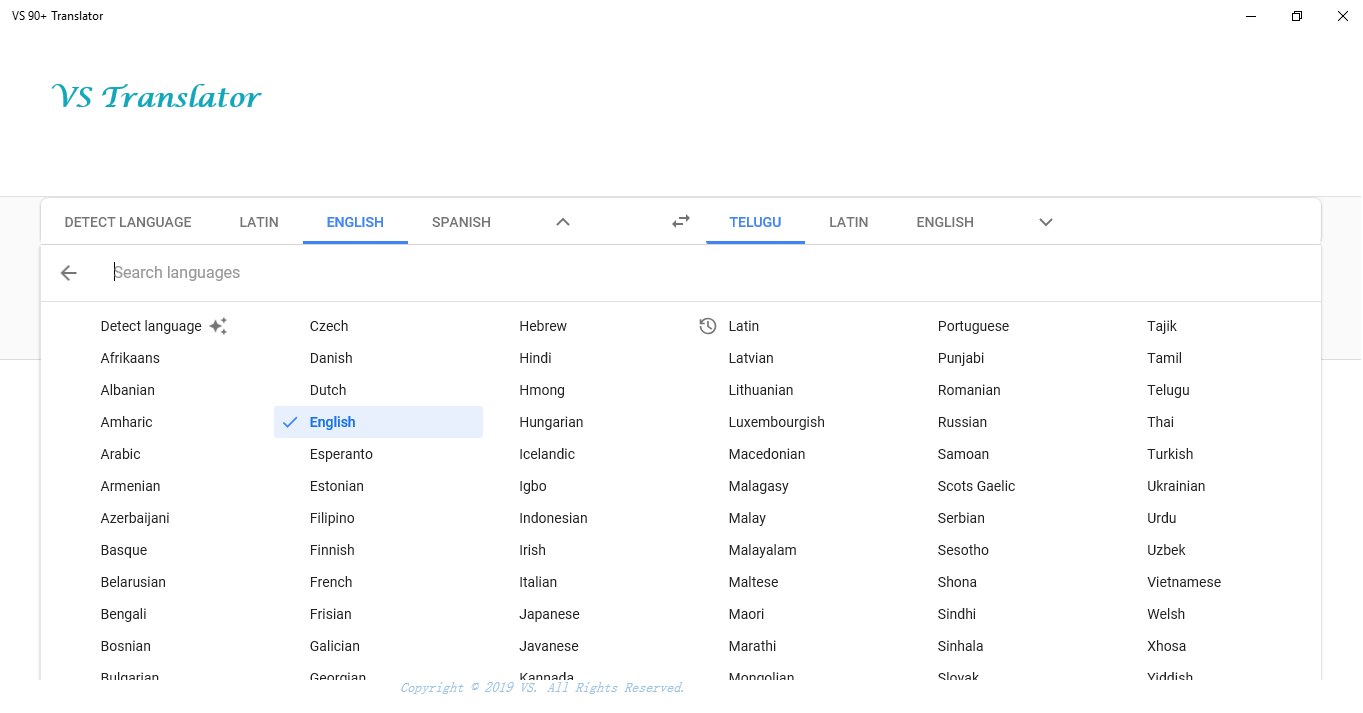Viewport: 1363px width, 713px height.
Task: Click the history clock icon beside Latin
Action: pyautogui.click(x=708, y=326)
